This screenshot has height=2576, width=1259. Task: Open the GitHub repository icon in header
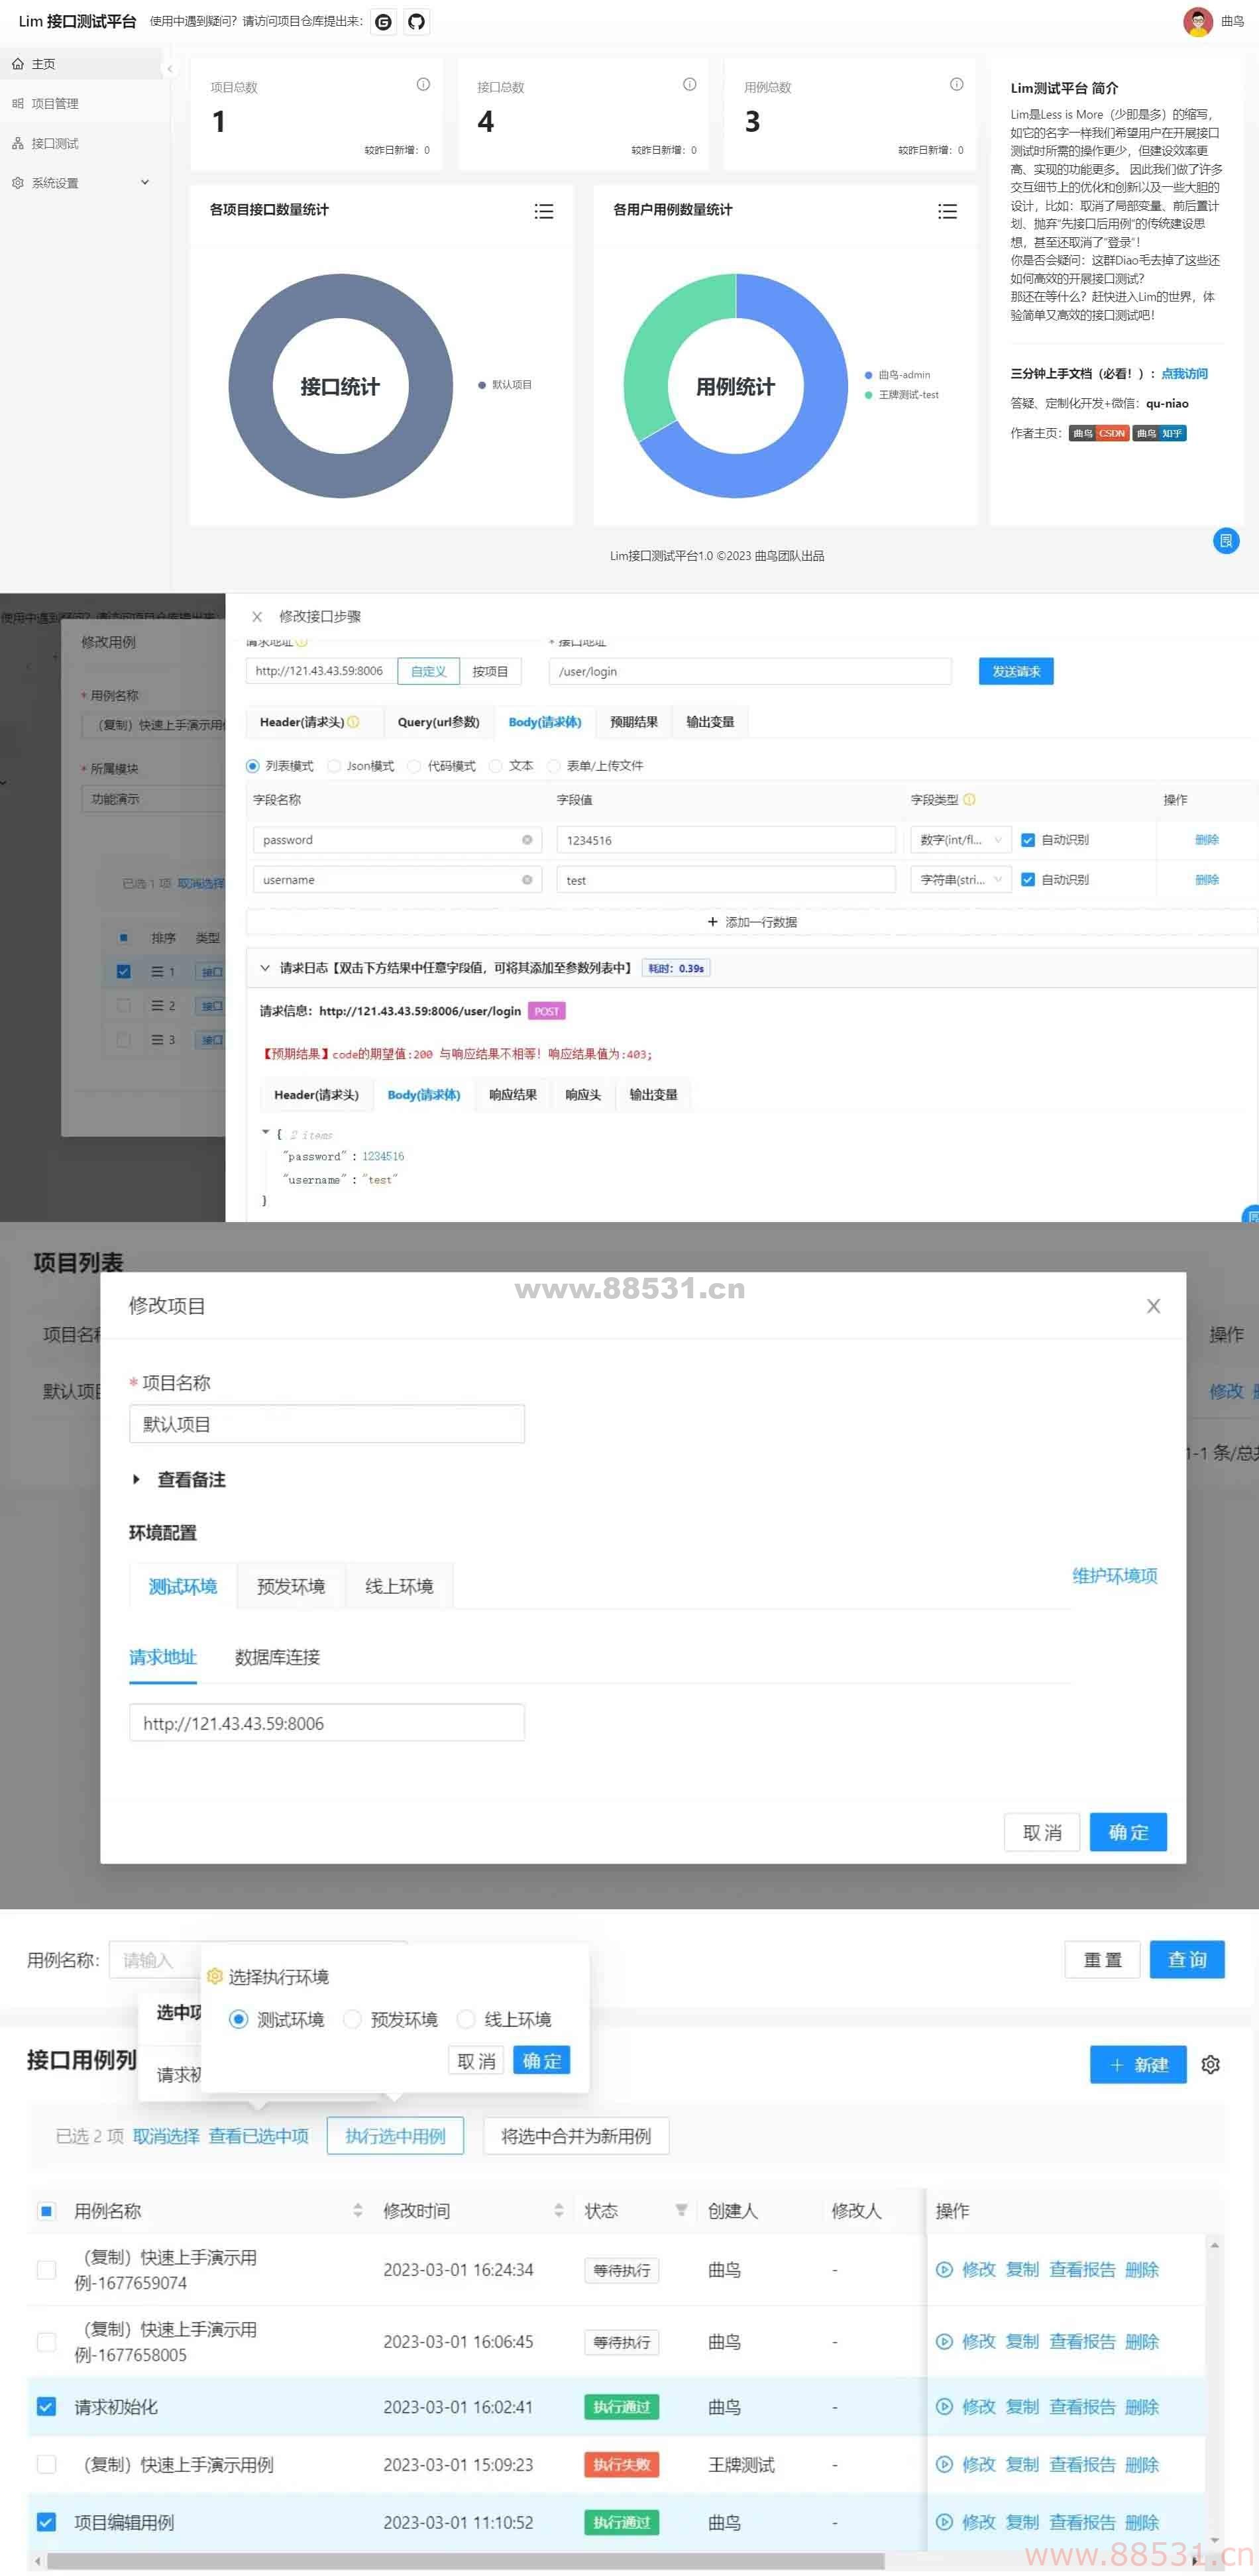click(417, 22)
